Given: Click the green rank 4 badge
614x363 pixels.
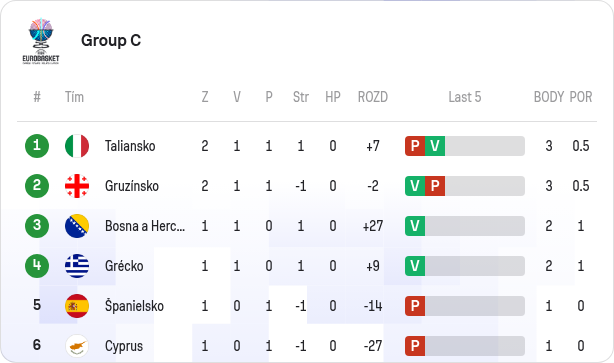Looking at the screenshot, I should [x=37, y=266].
